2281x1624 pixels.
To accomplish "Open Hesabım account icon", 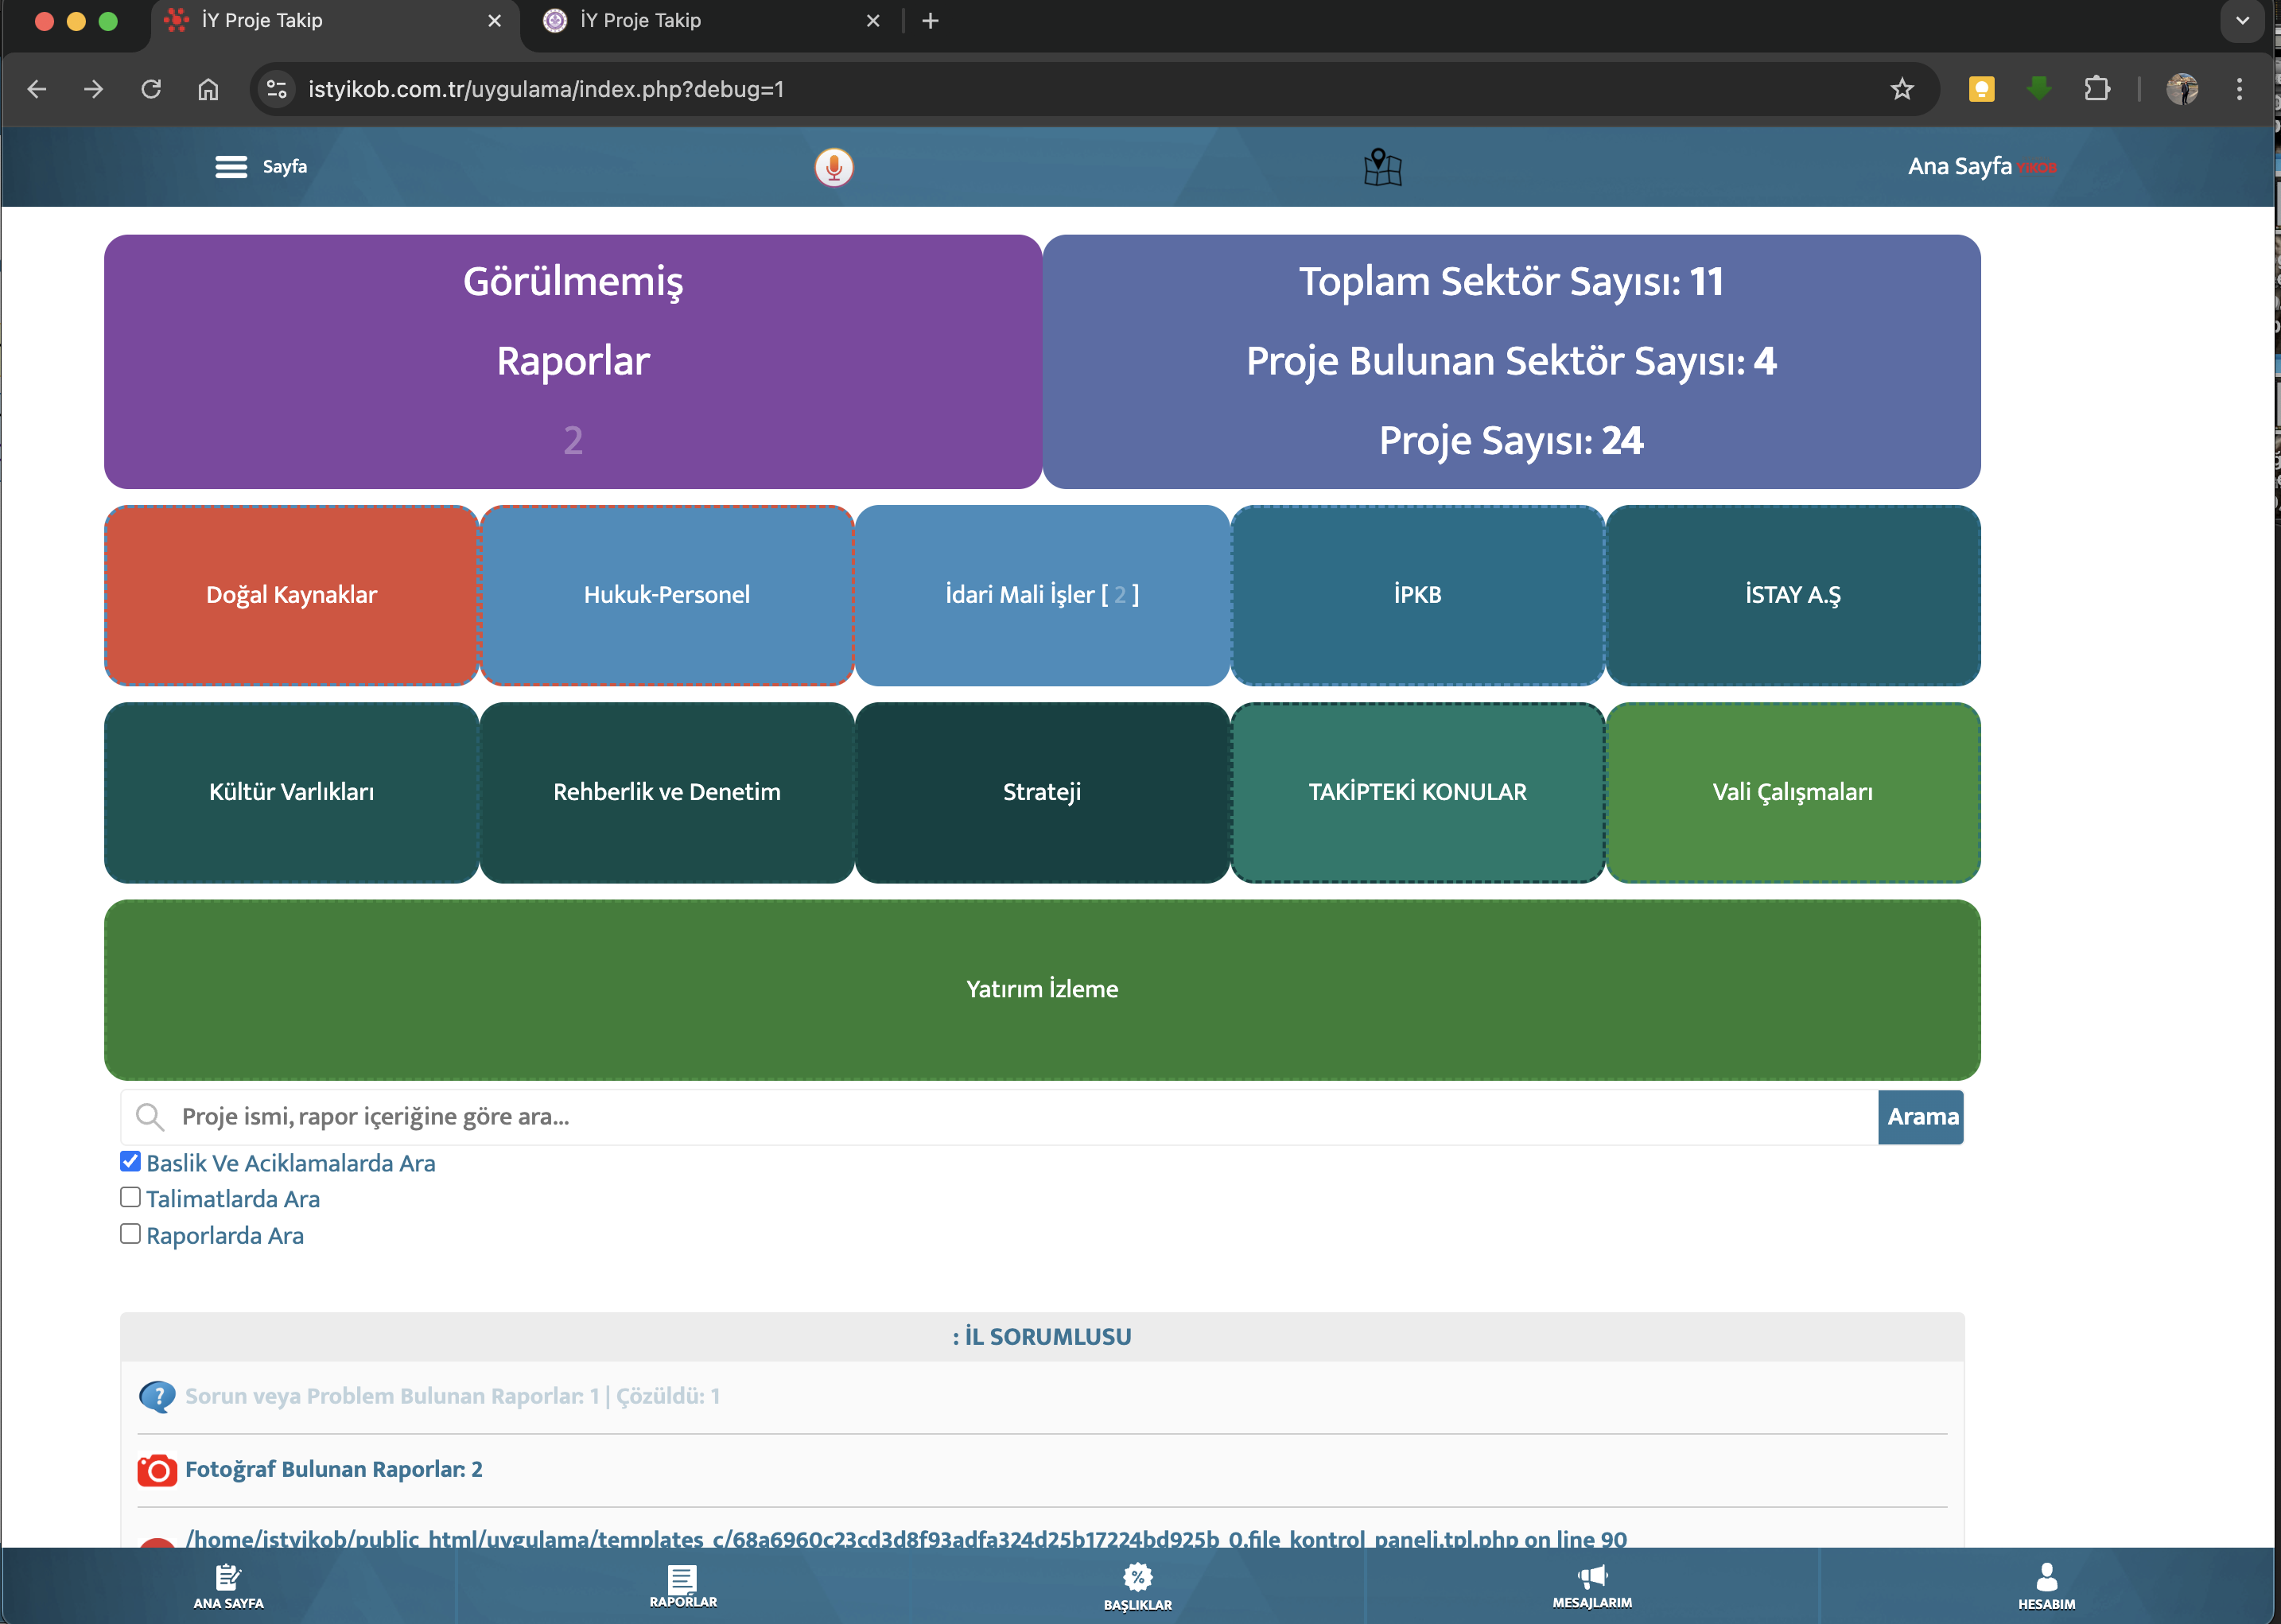I will click(2046, 1586).
